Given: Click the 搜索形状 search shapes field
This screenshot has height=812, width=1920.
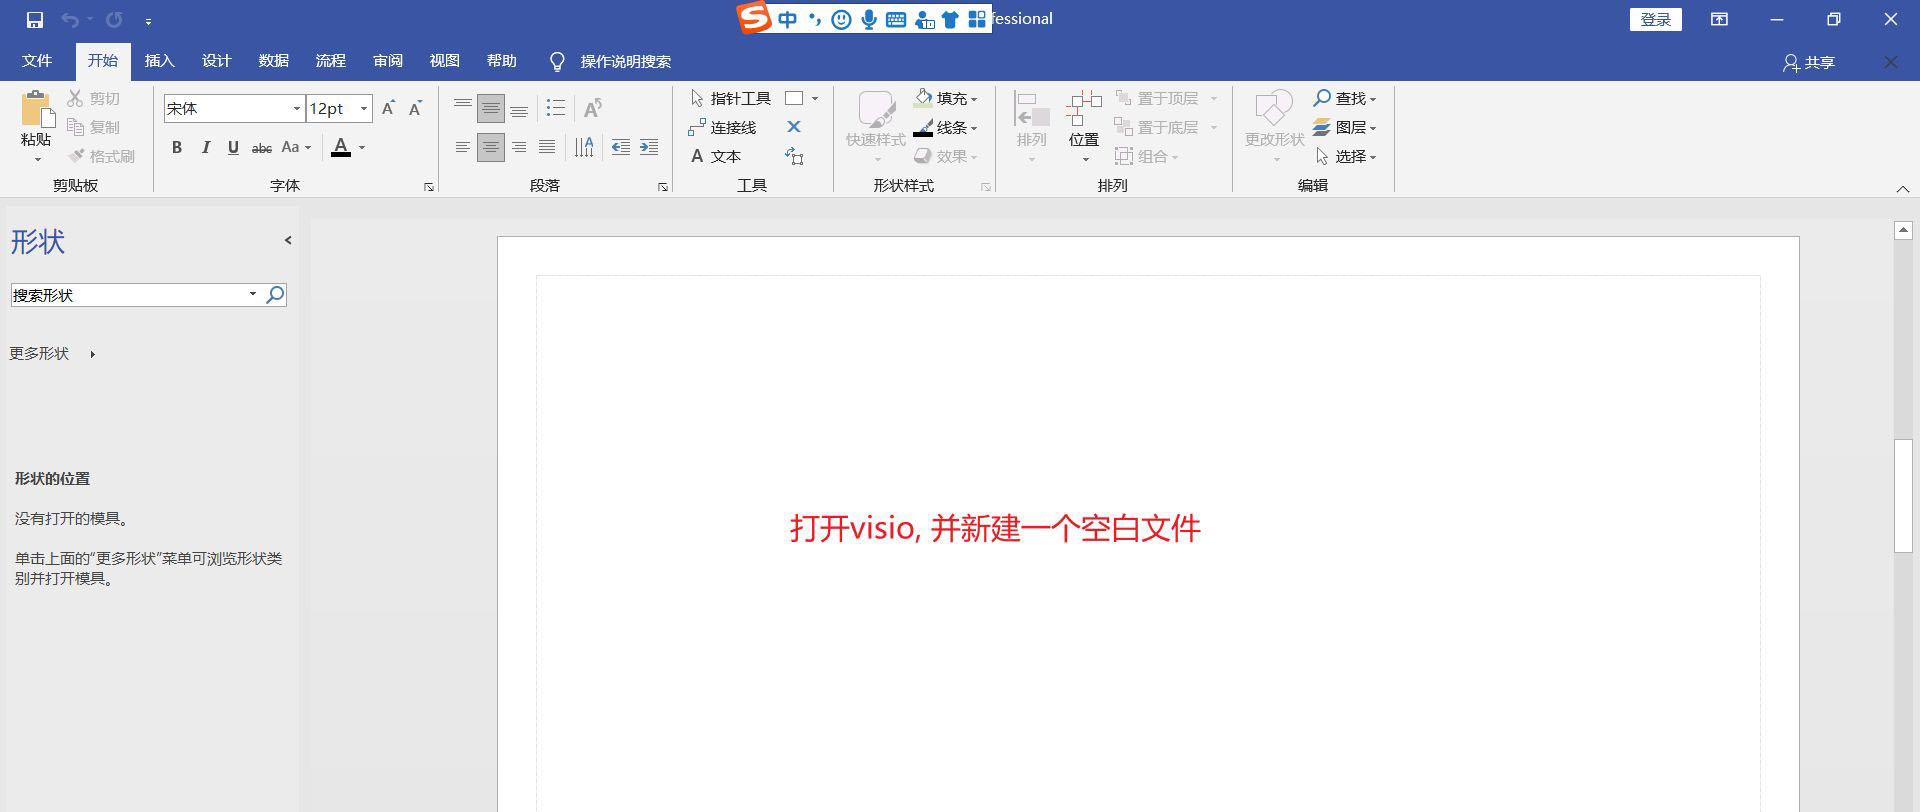Looking at the screenshot, I should [x=129, y=295].
